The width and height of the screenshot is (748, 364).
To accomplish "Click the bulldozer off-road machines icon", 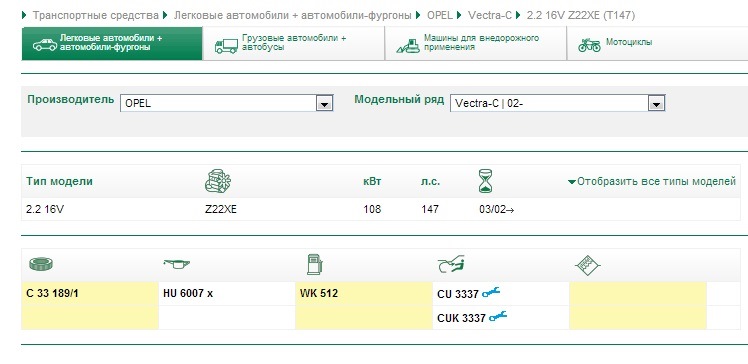I will tap(408, 46).
